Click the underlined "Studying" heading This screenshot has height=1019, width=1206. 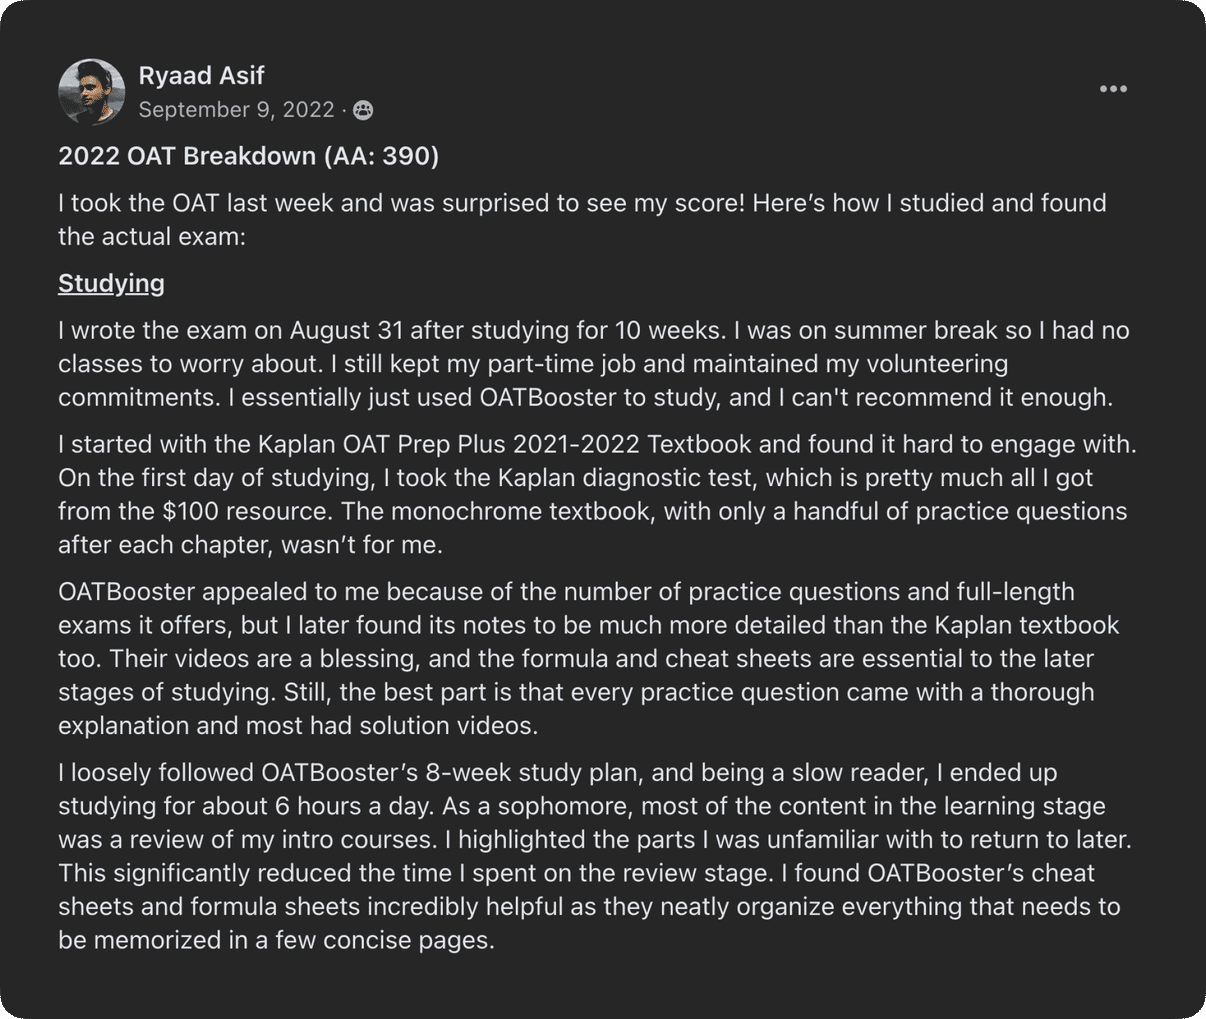[111, 283]
